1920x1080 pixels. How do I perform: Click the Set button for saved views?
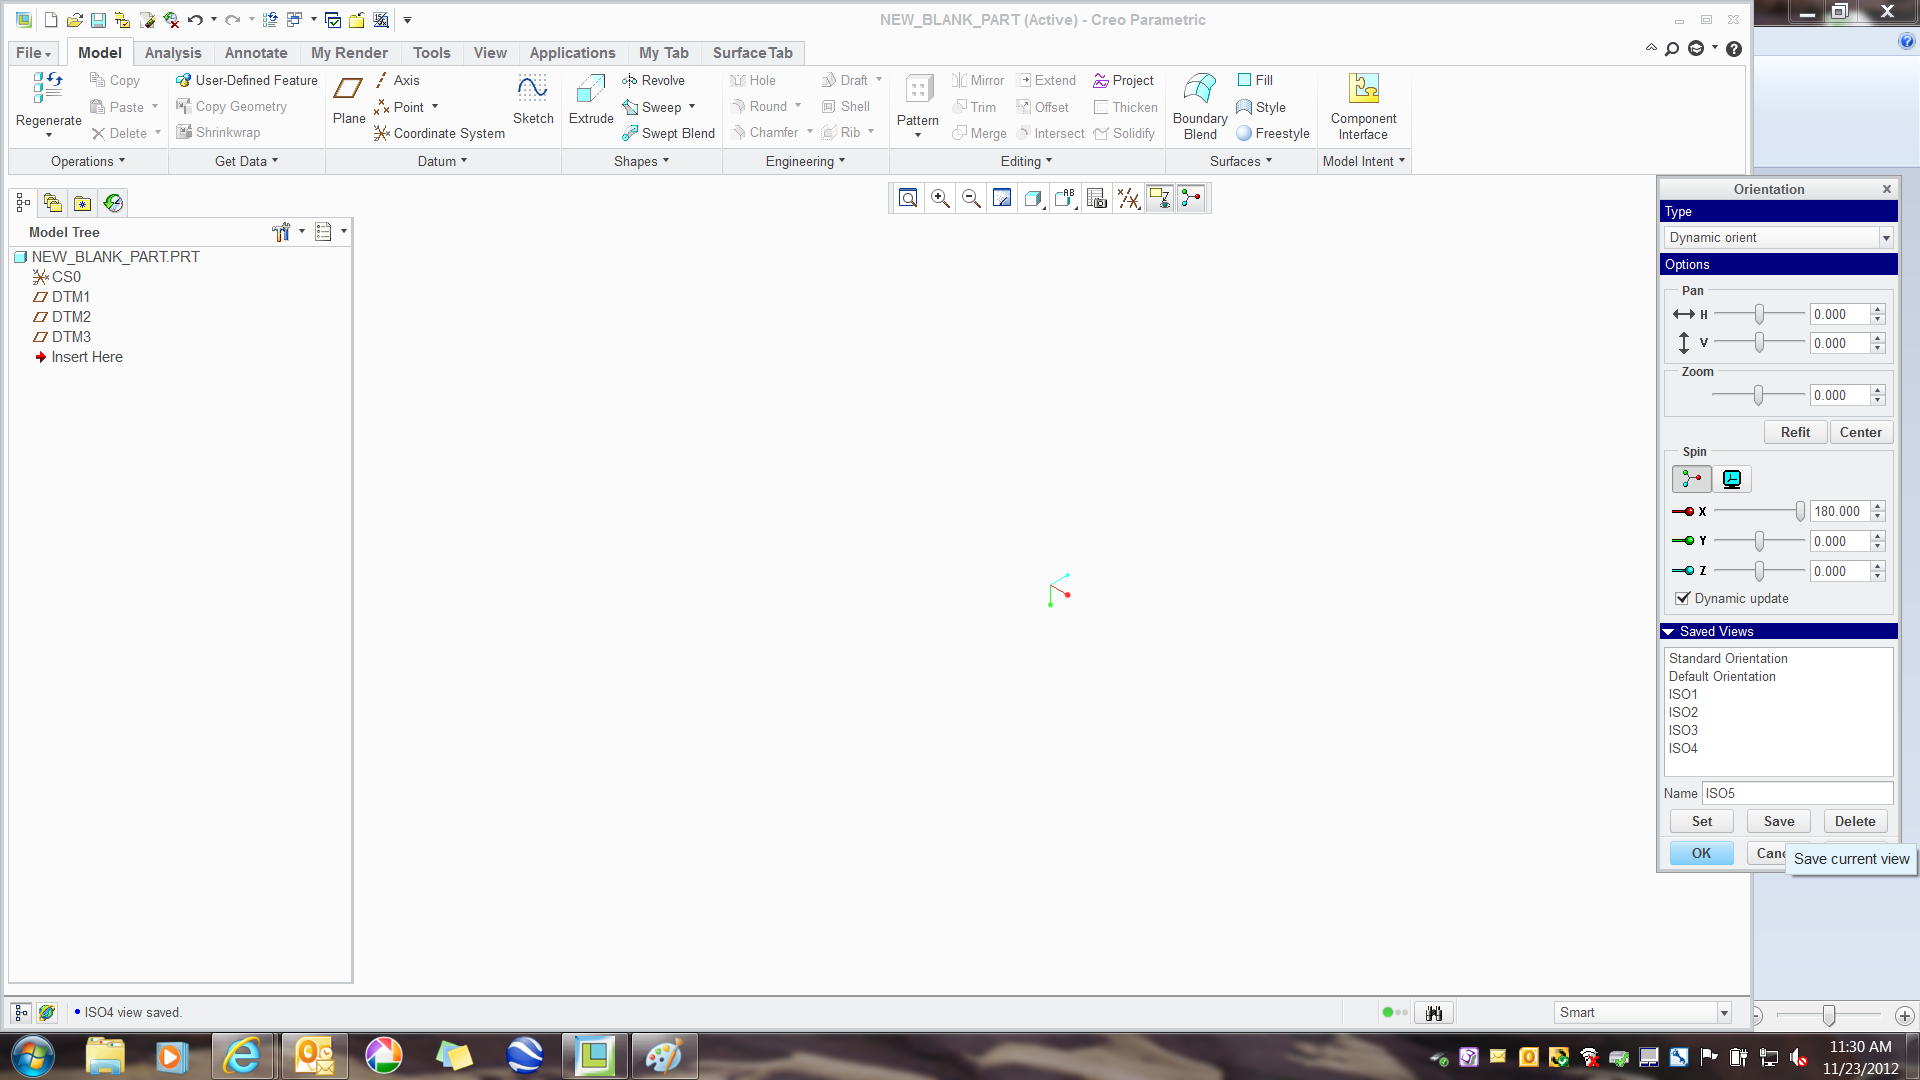(x=1701, y=821)
